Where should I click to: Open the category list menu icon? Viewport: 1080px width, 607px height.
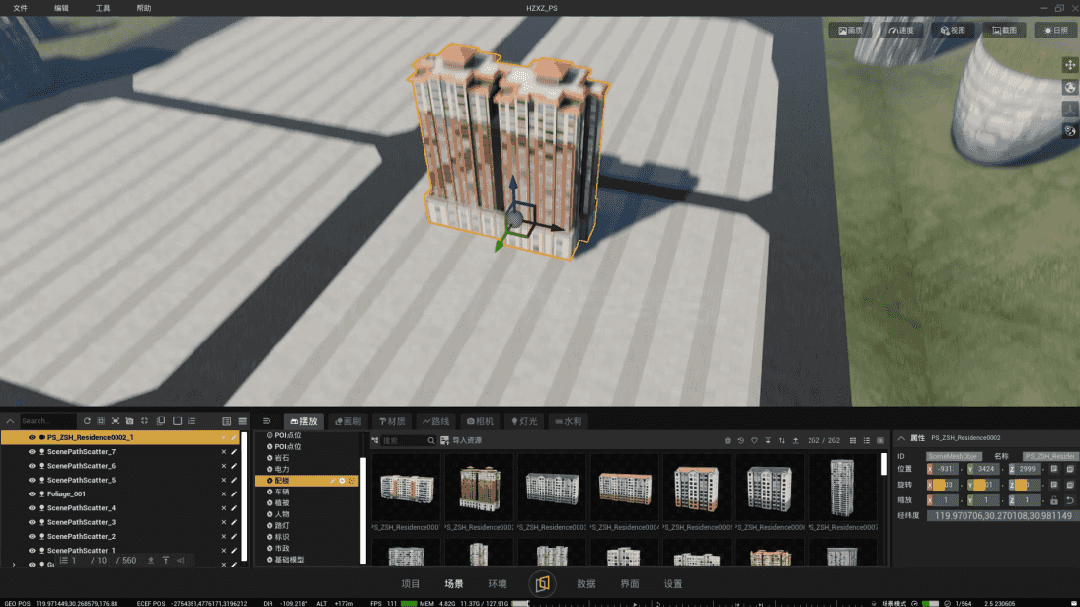coord(267,421)
